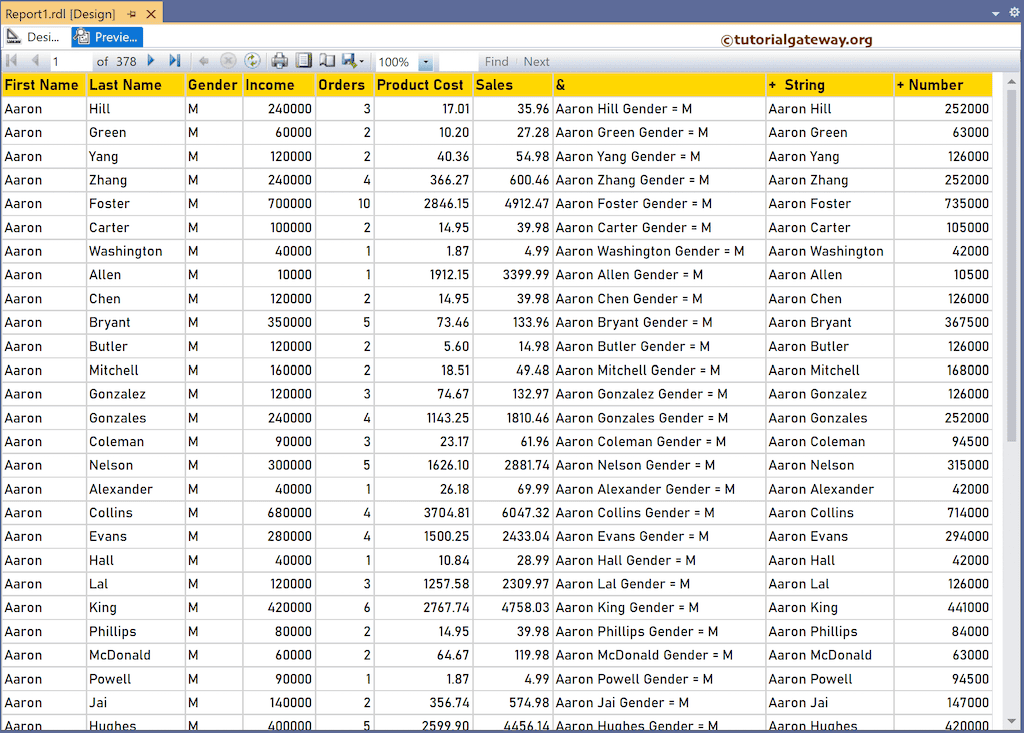Click inside the page number box
Viewport: 1024px width, 733px height.
[x=70, y=61]
